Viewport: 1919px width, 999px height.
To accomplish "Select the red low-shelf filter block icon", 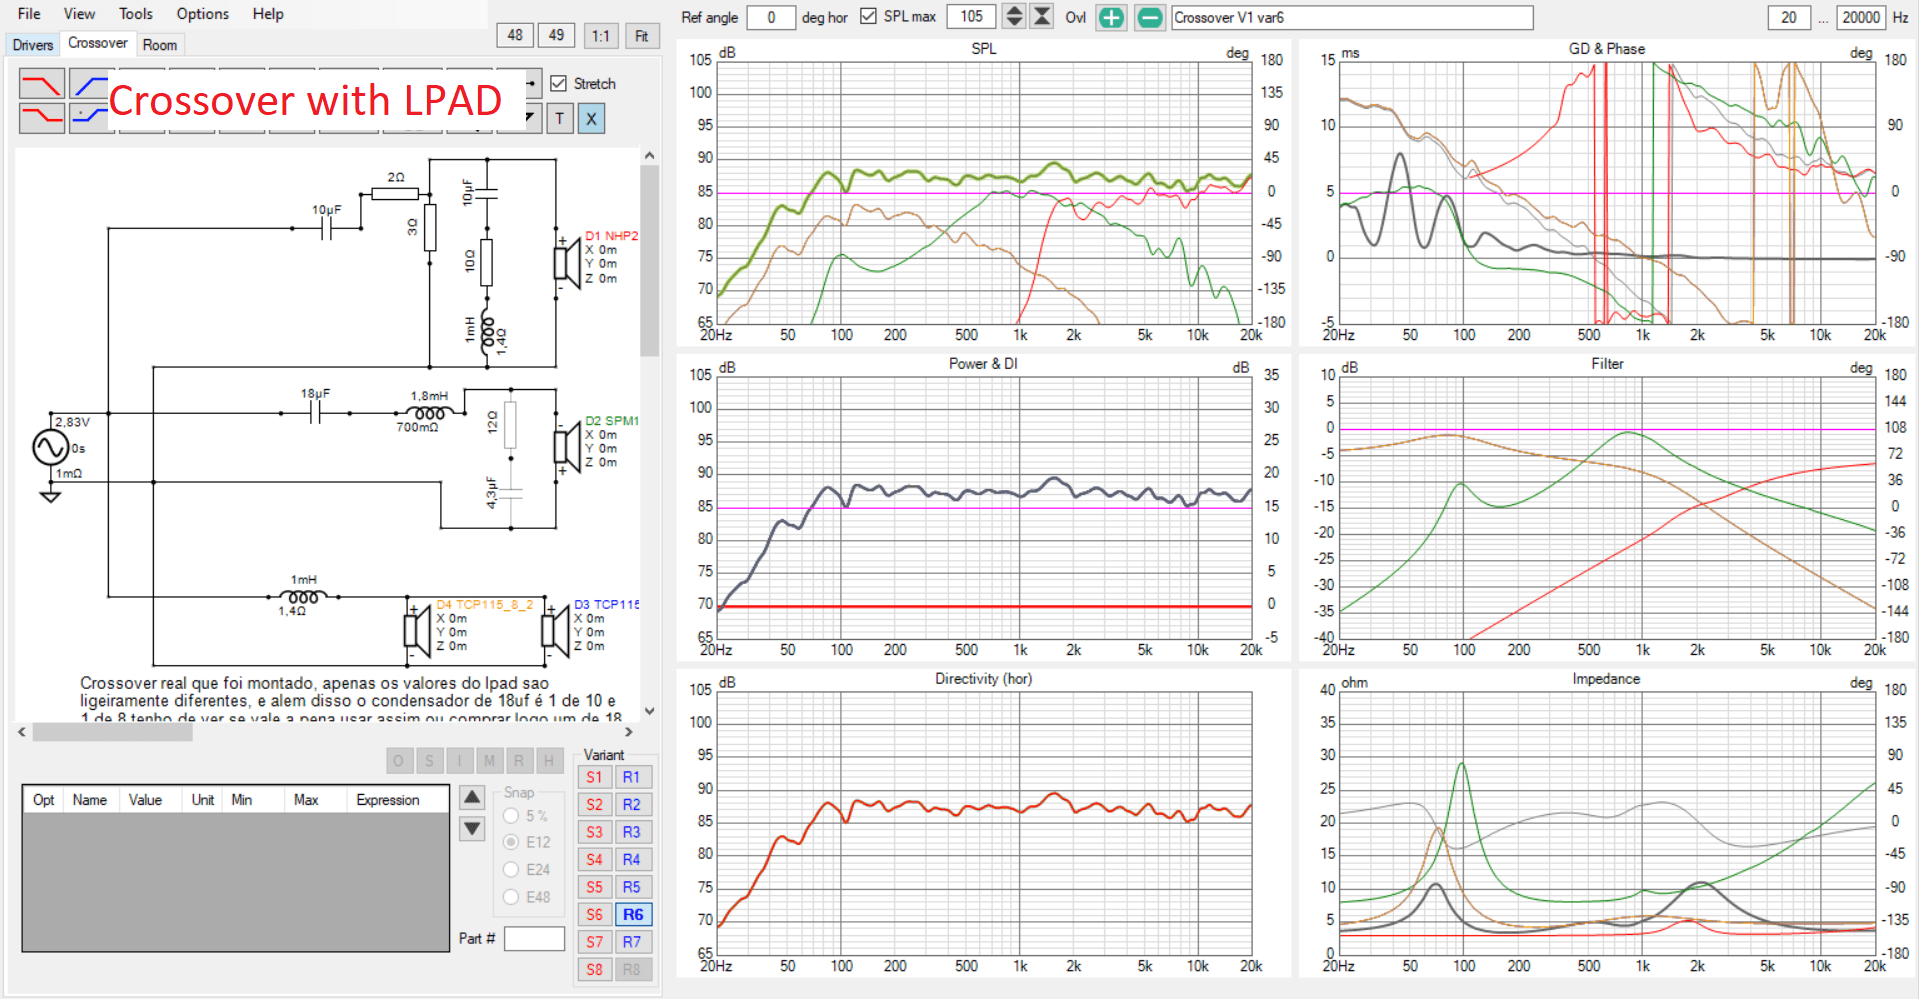I will click(41, 118).
